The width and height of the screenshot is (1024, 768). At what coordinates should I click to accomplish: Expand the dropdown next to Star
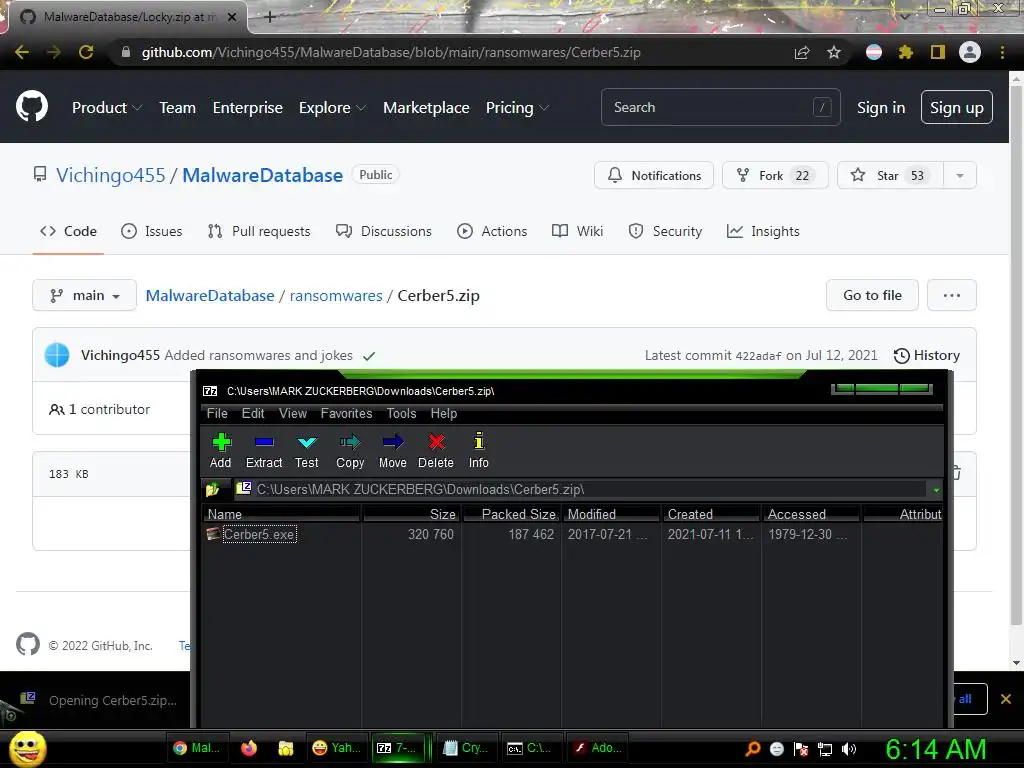pyautogui.click(x=960, y=175)
